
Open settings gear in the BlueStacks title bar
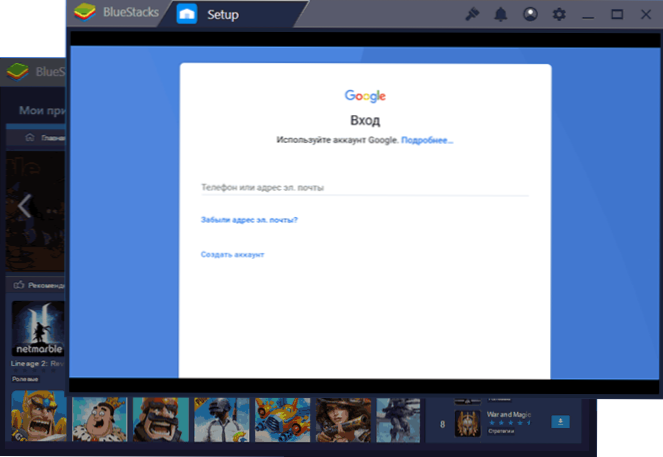559,14
